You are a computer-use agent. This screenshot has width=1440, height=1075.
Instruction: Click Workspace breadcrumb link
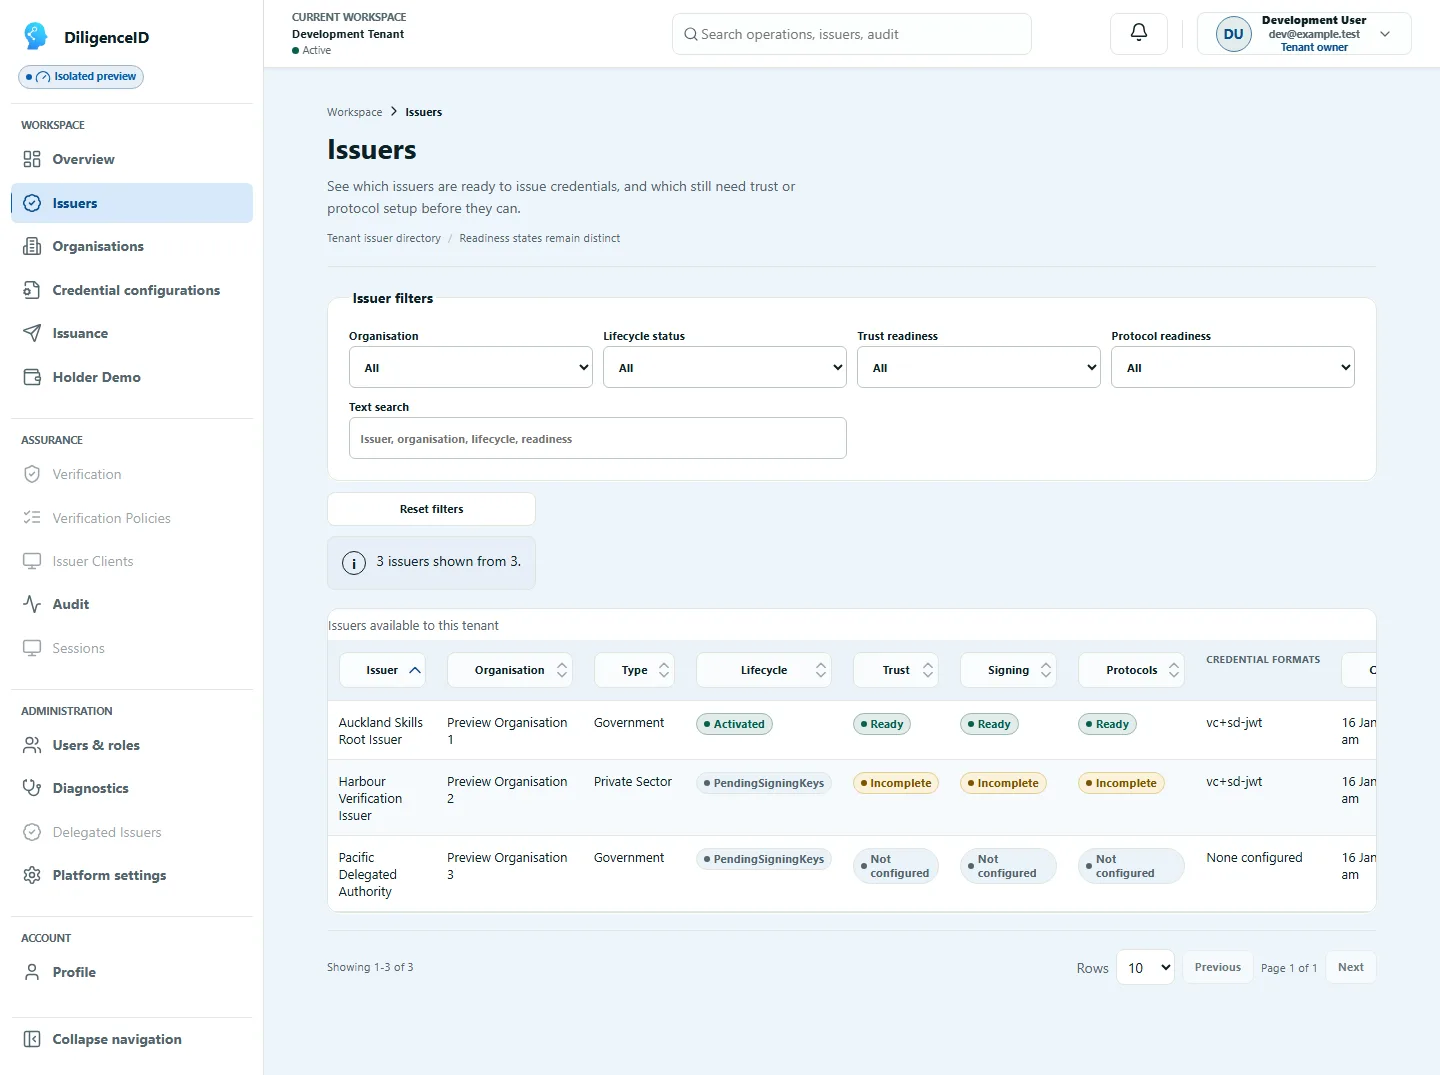[354, 112]
